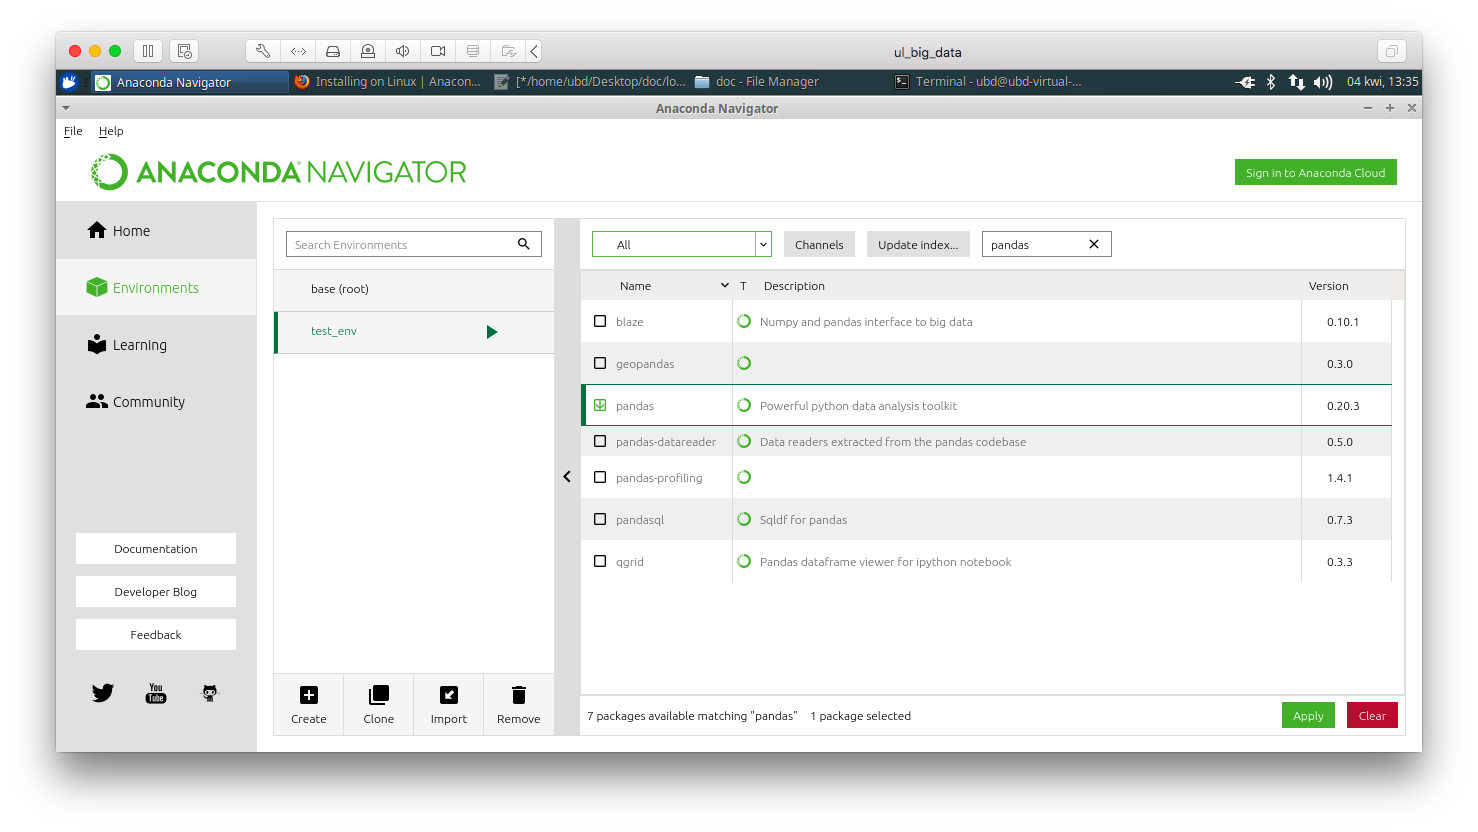
Task: Open the window menu arrow in the title bar
Action: [66, 108]
